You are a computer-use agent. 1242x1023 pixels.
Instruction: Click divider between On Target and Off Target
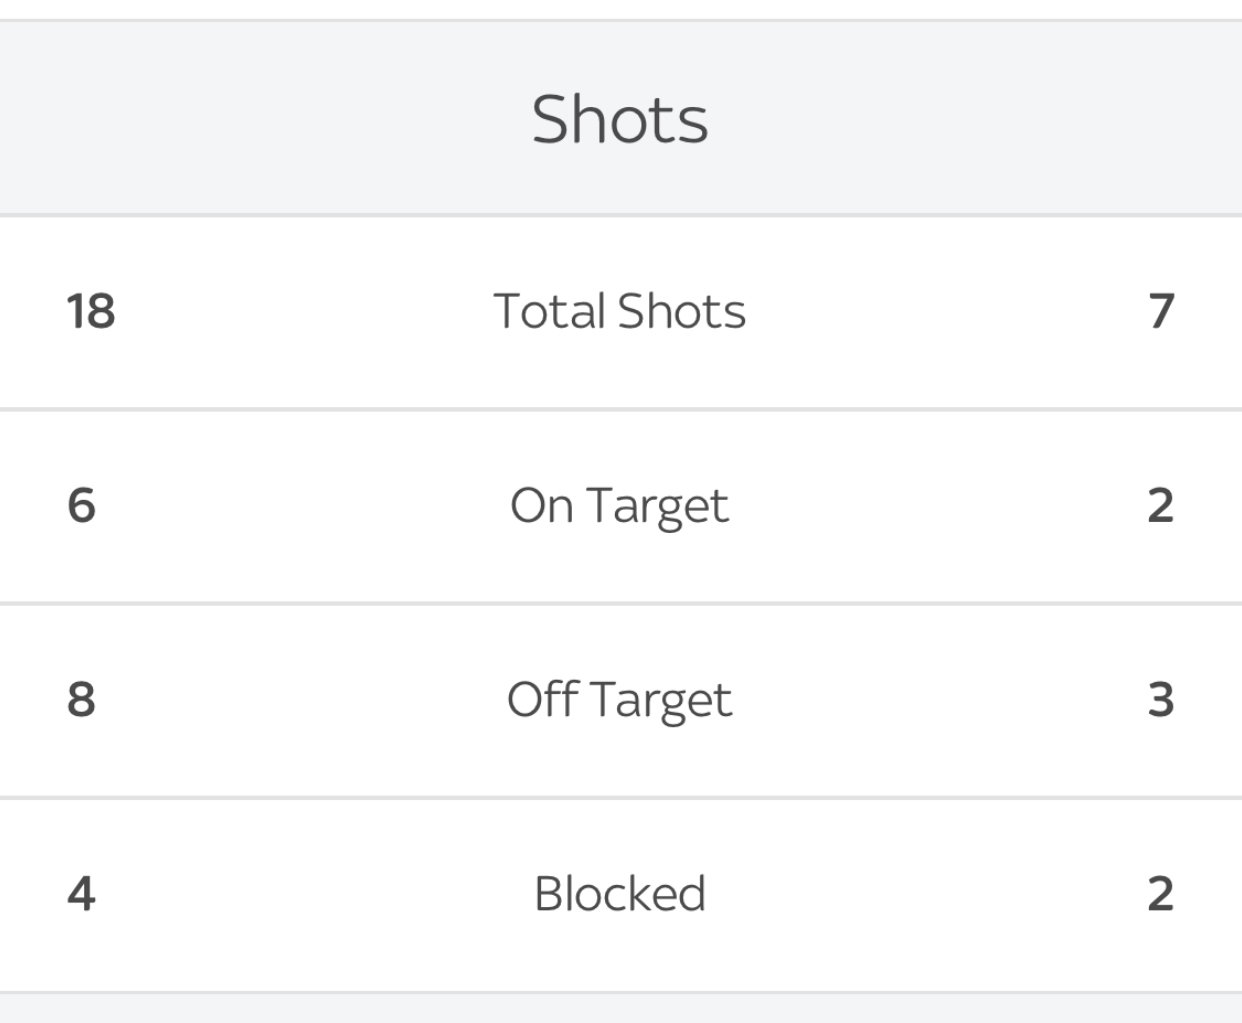coord(620,603)
